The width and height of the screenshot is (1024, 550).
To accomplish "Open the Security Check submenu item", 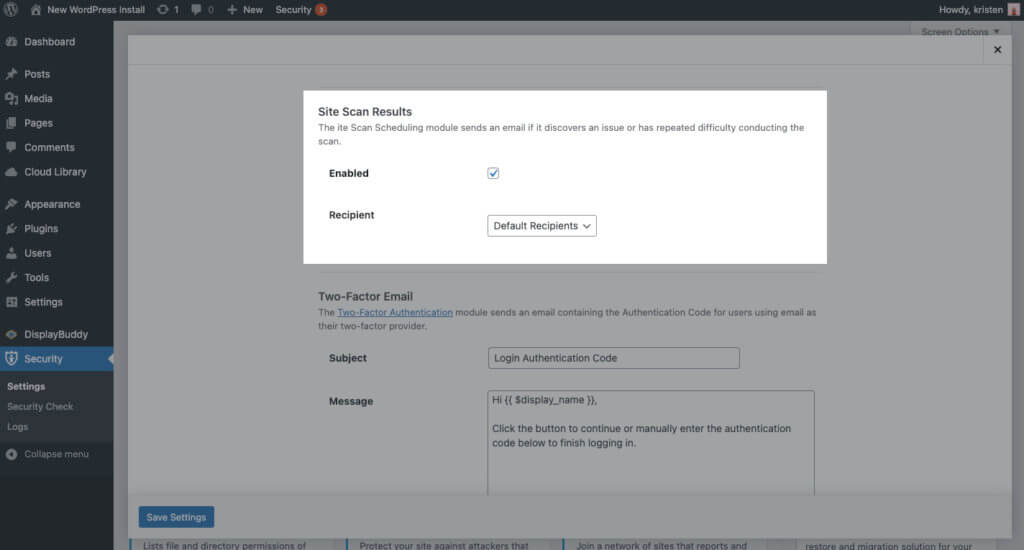I will coord(40,407).
